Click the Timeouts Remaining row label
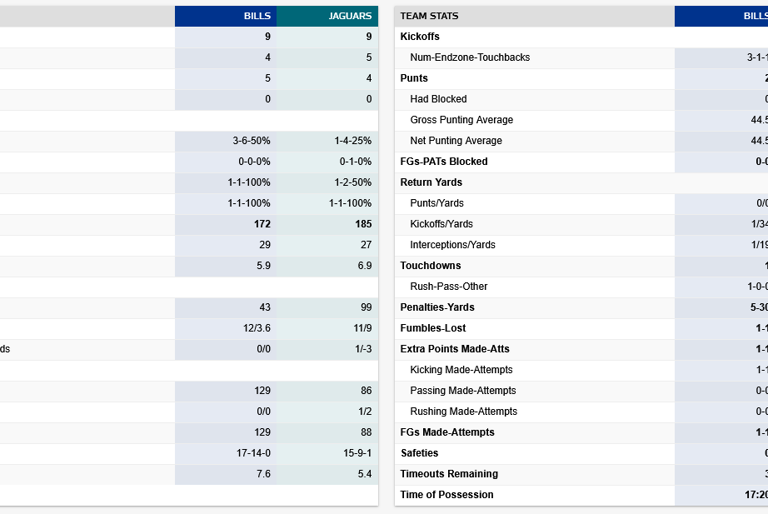Screen dimensions: 768x514 [448, 474]
